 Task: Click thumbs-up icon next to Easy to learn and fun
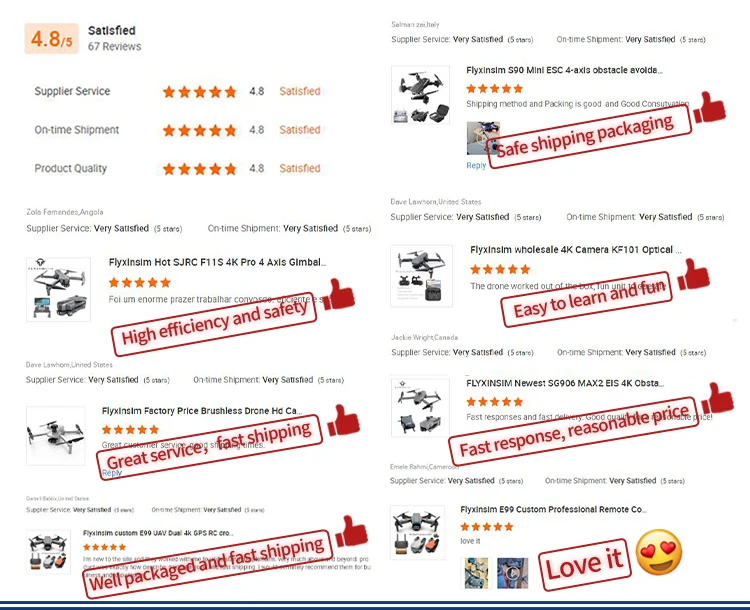pos(694,274)
